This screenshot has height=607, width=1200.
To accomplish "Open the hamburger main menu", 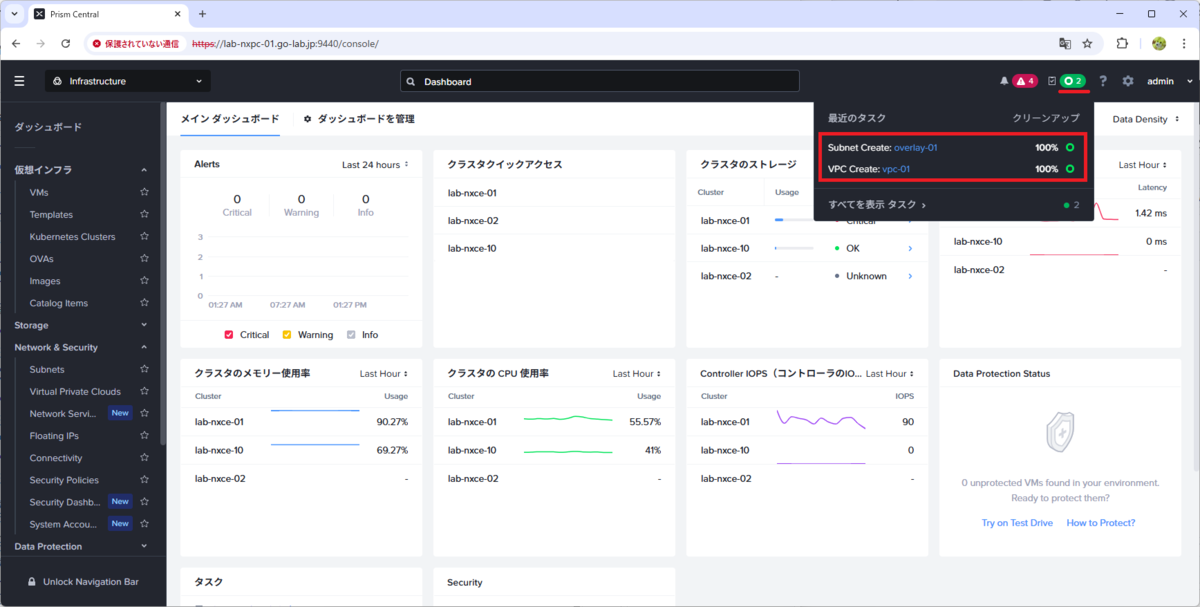I will (x=19, y=81).
